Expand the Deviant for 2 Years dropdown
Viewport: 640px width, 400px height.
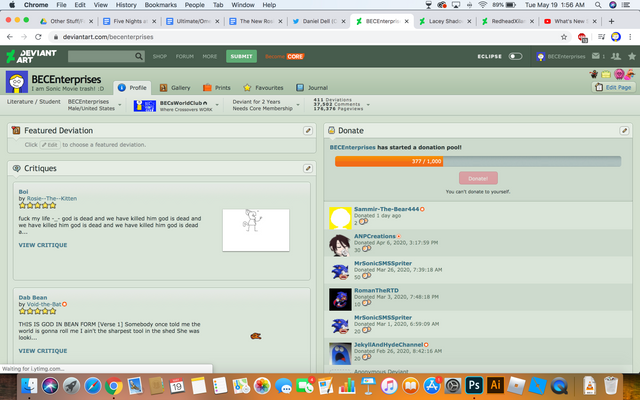[x=298, y=105]
